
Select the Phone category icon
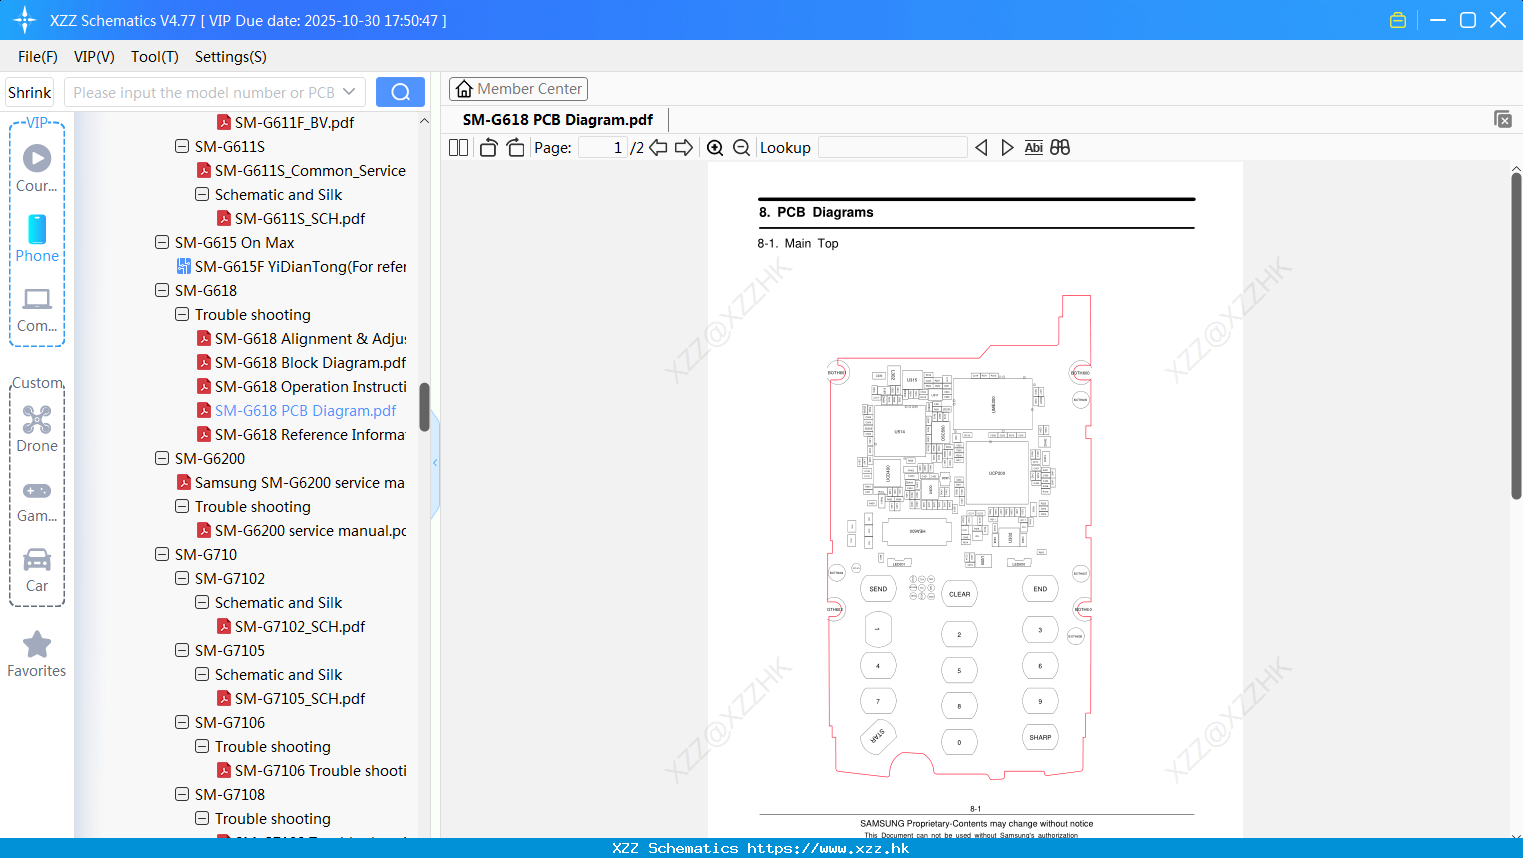pos(37,238)
